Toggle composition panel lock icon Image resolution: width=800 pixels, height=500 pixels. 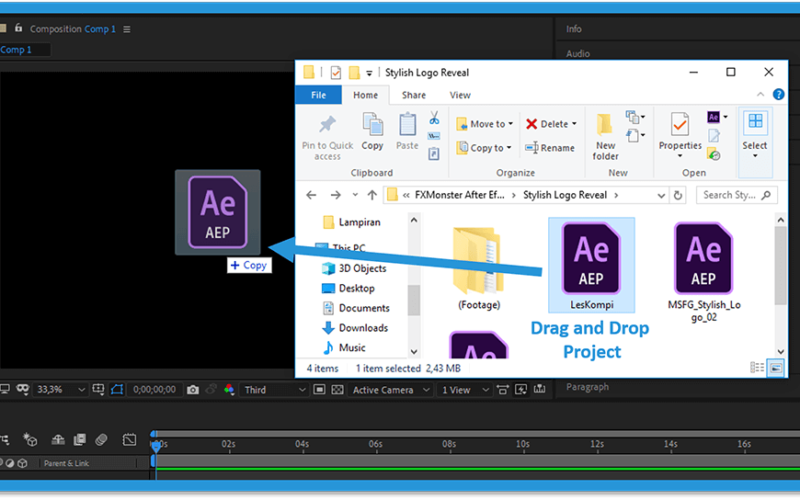click(x=18, y=28)
